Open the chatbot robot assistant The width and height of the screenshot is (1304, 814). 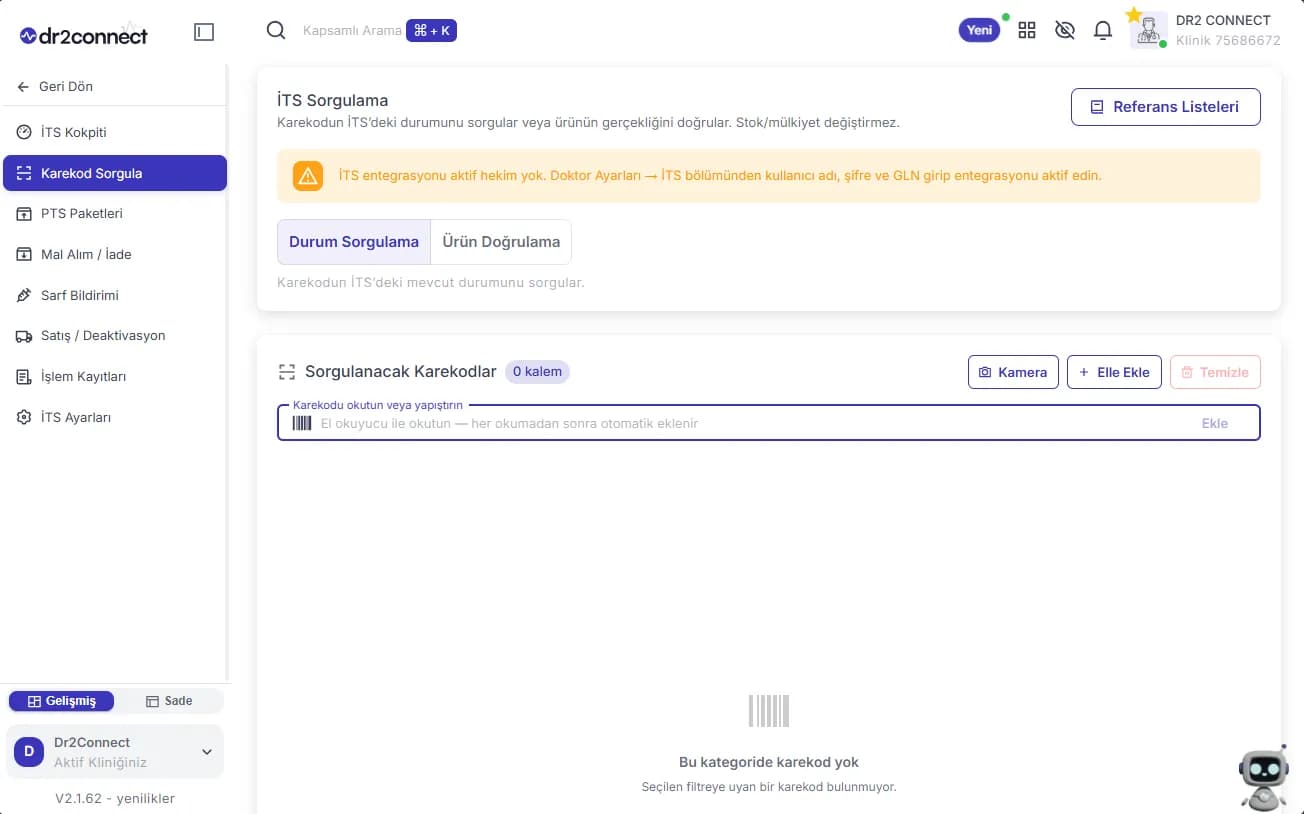coord(1263,779)
